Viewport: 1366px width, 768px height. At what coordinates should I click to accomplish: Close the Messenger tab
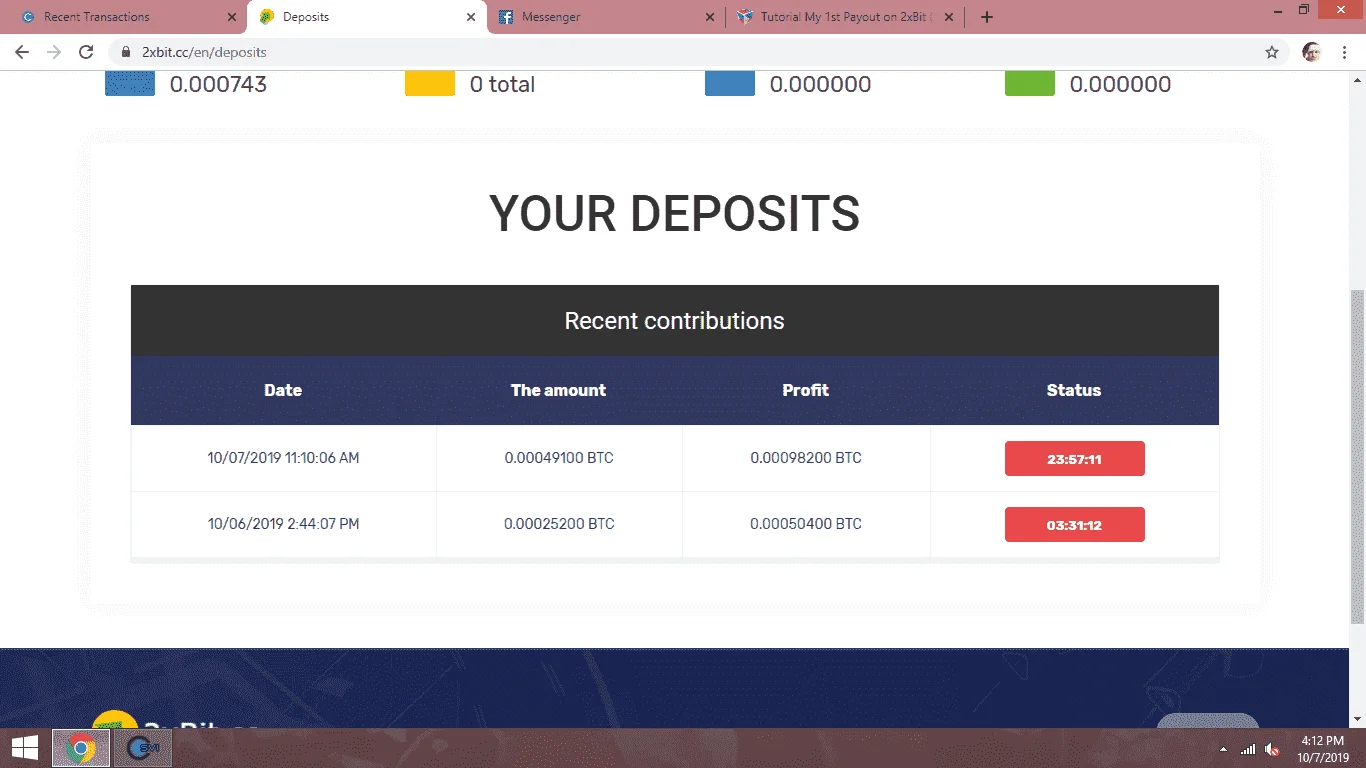click(x=710, y=17)
